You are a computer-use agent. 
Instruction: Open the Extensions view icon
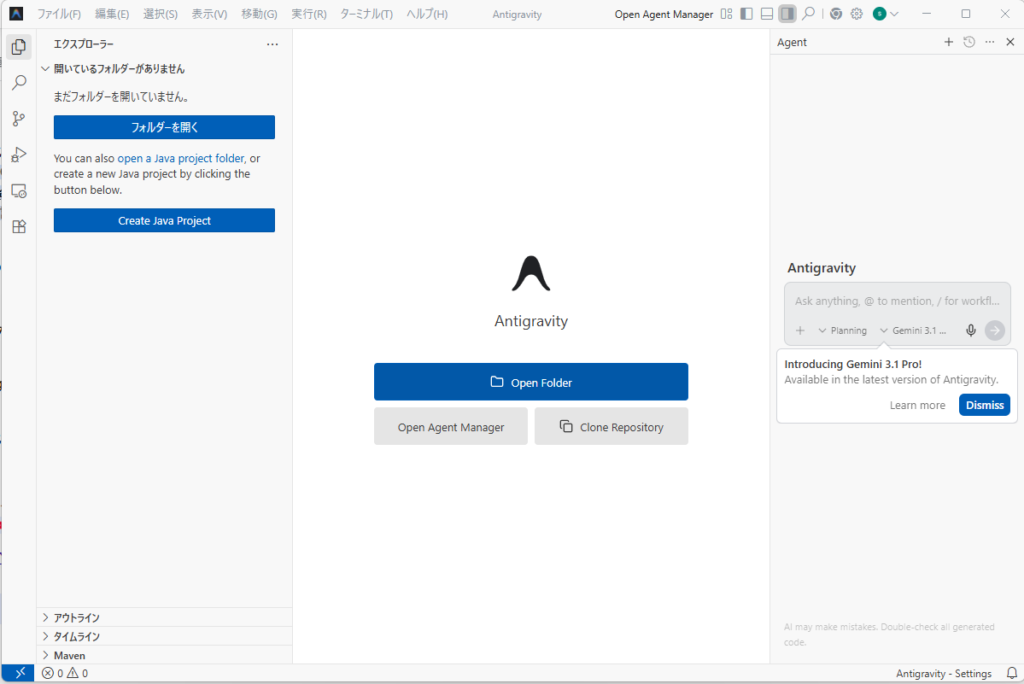coord(18,227)
